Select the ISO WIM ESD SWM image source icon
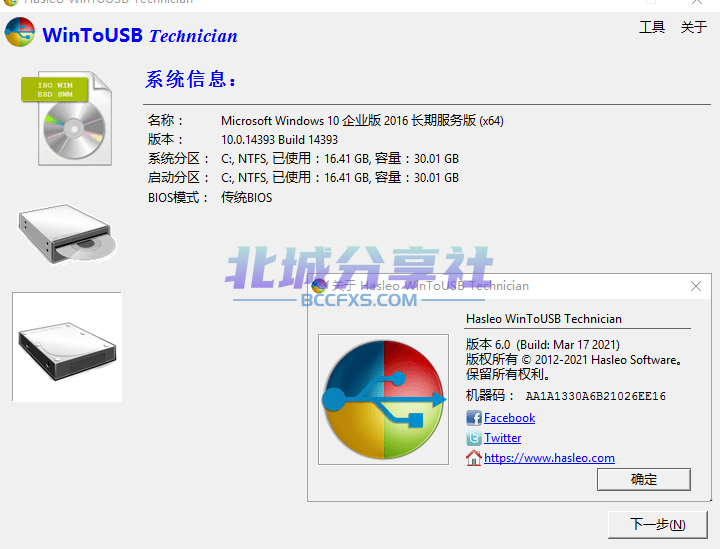 pyautogui.click(x=67, y=118)
